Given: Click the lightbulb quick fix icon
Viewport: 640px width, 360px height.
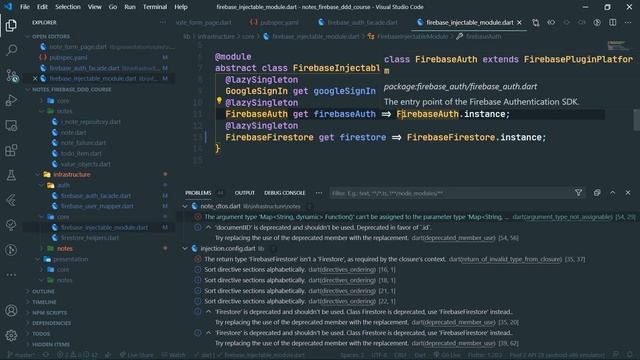Looking at the screenshot, I should click(219, 100).
